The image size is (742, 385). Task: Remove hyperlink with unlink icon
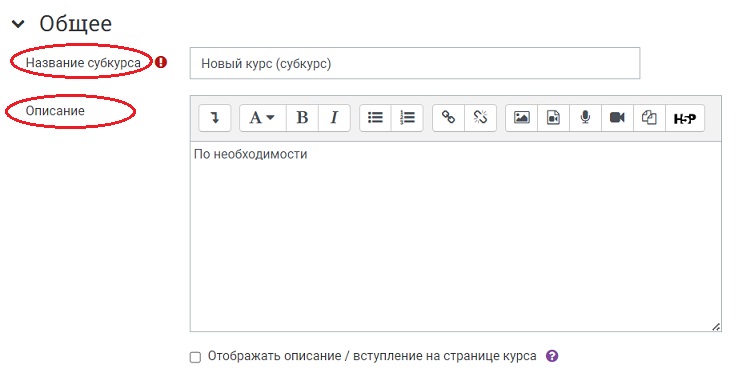(480, 117)
